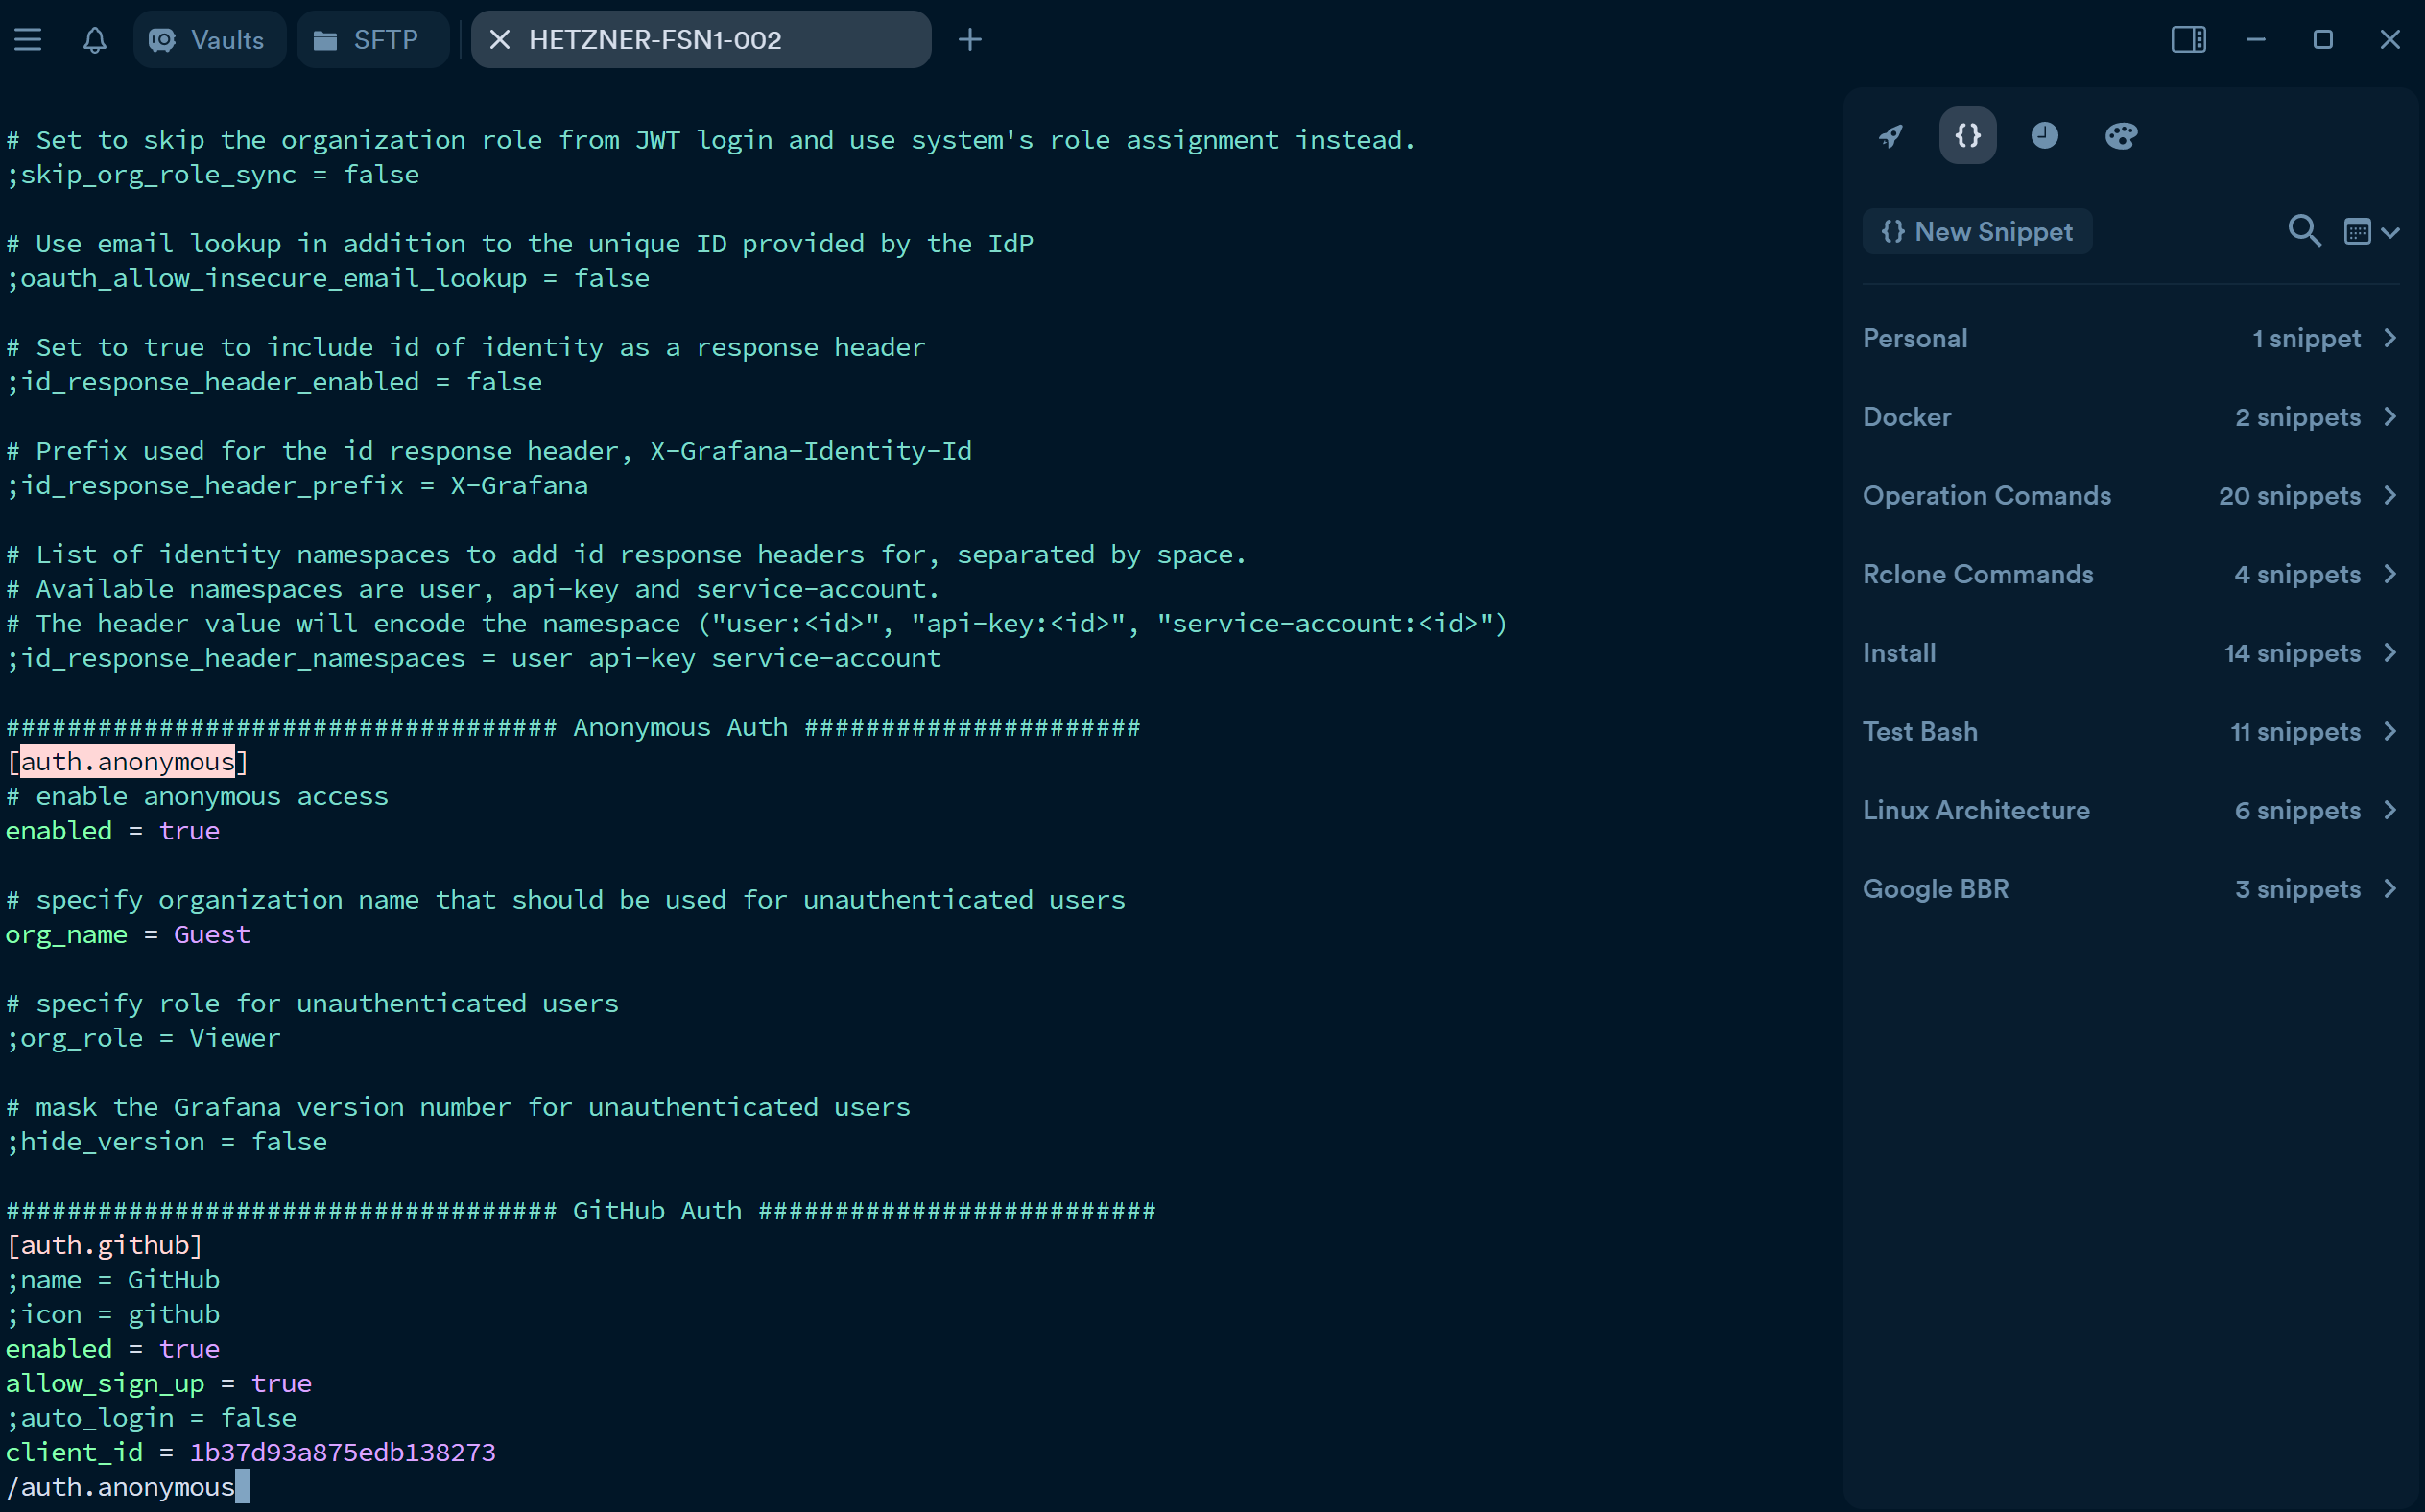Open the hamburger main menu

[28, 40]
